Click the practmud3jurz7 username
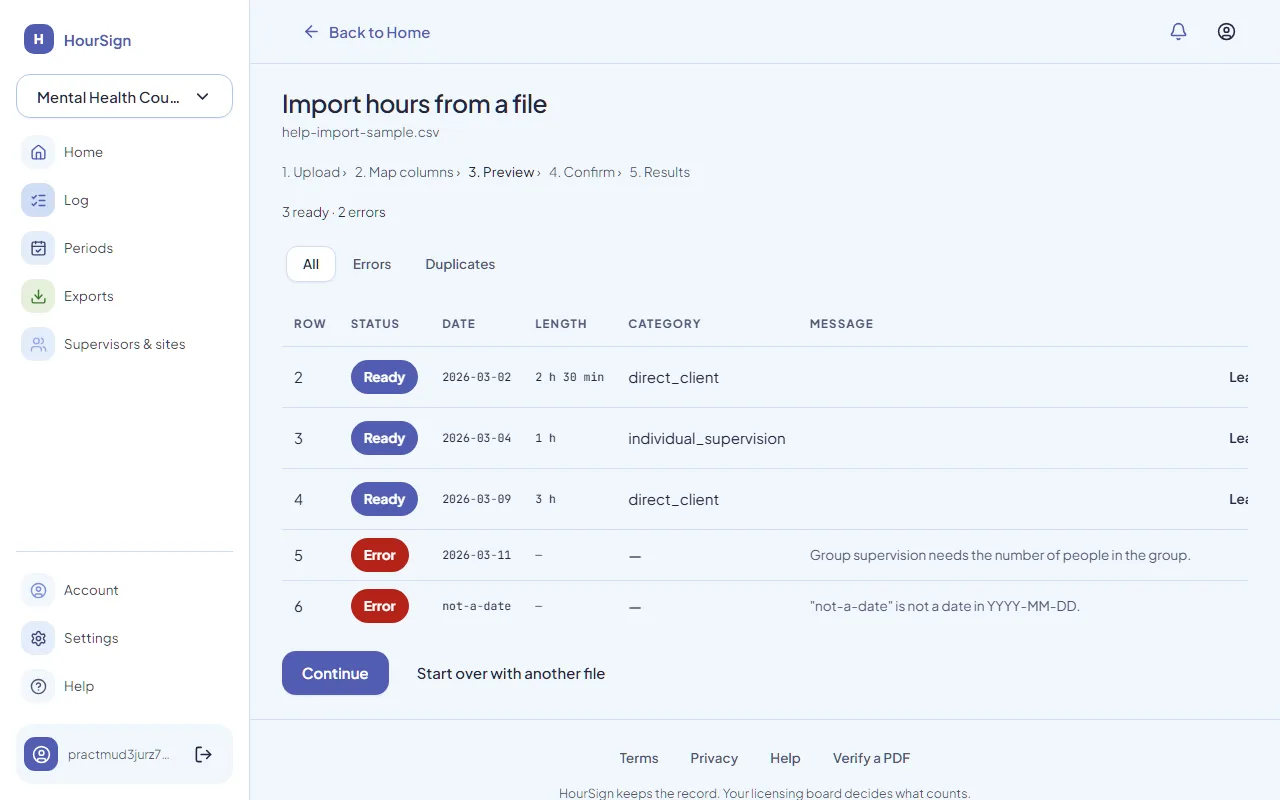Image resolution: width=1280 pixels, height=800 pixels. [119, 754]
